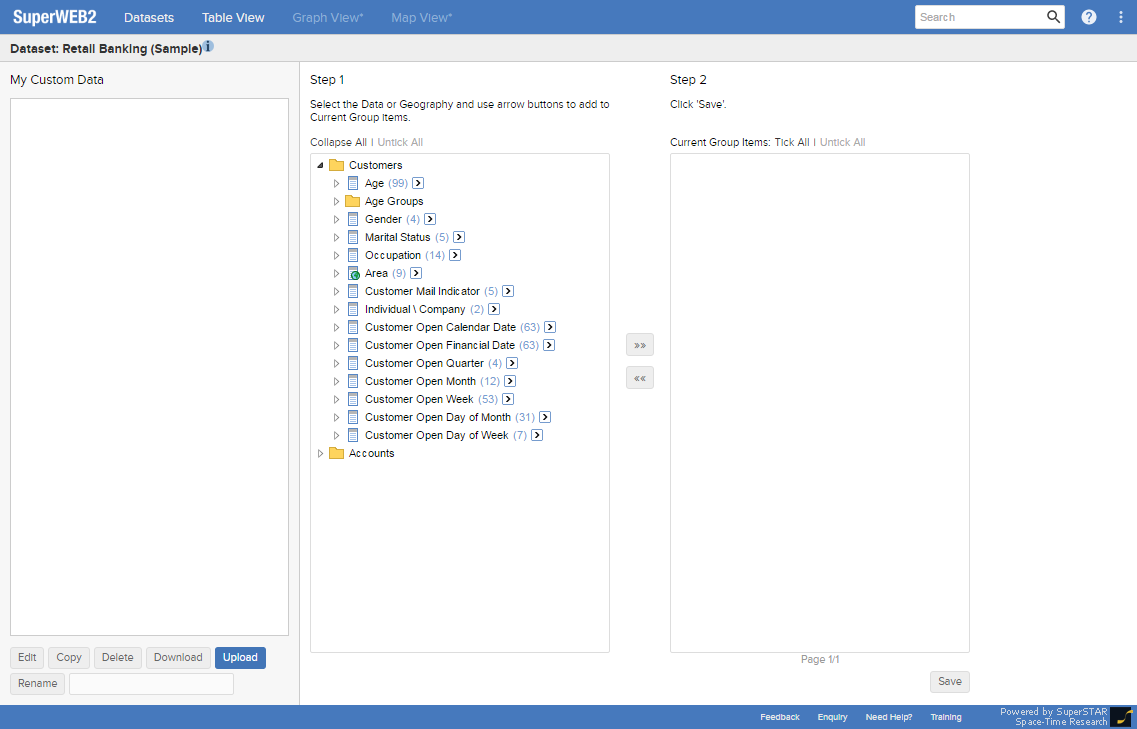Click the add to group double-arrow button

pyautogui.click(x=640, y=345)
